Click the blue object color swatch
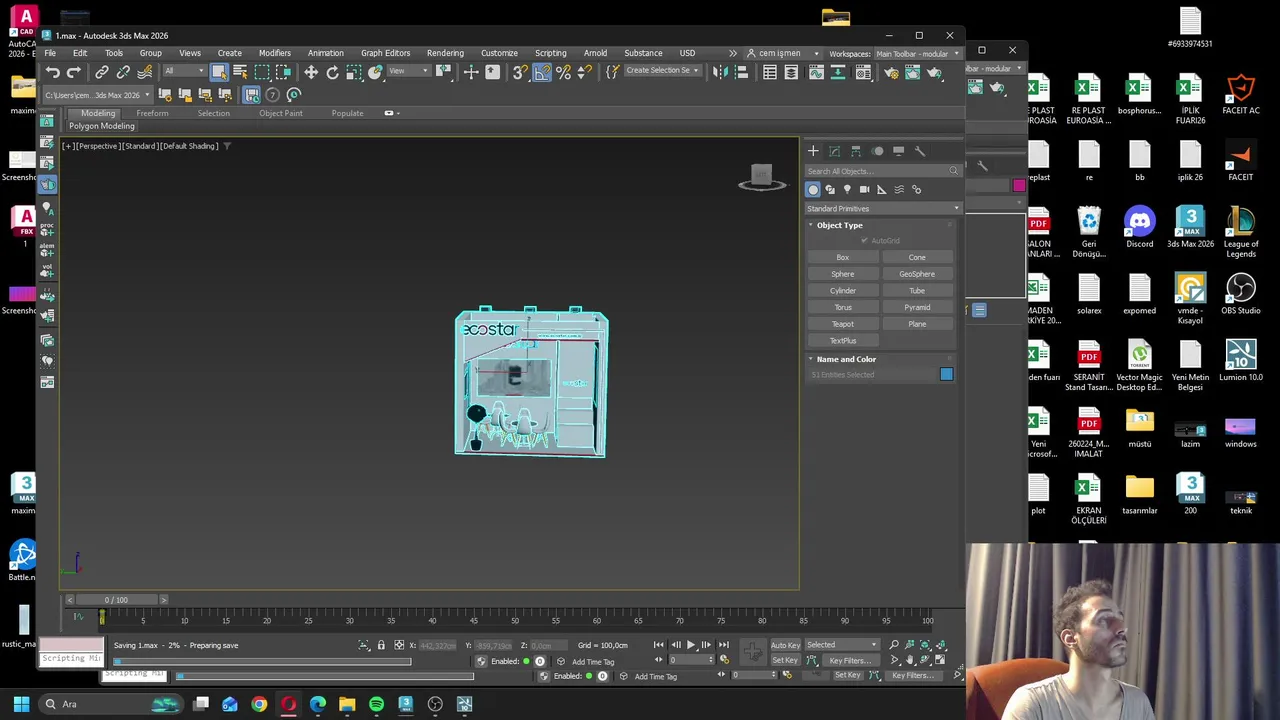 tap(946, 374)
